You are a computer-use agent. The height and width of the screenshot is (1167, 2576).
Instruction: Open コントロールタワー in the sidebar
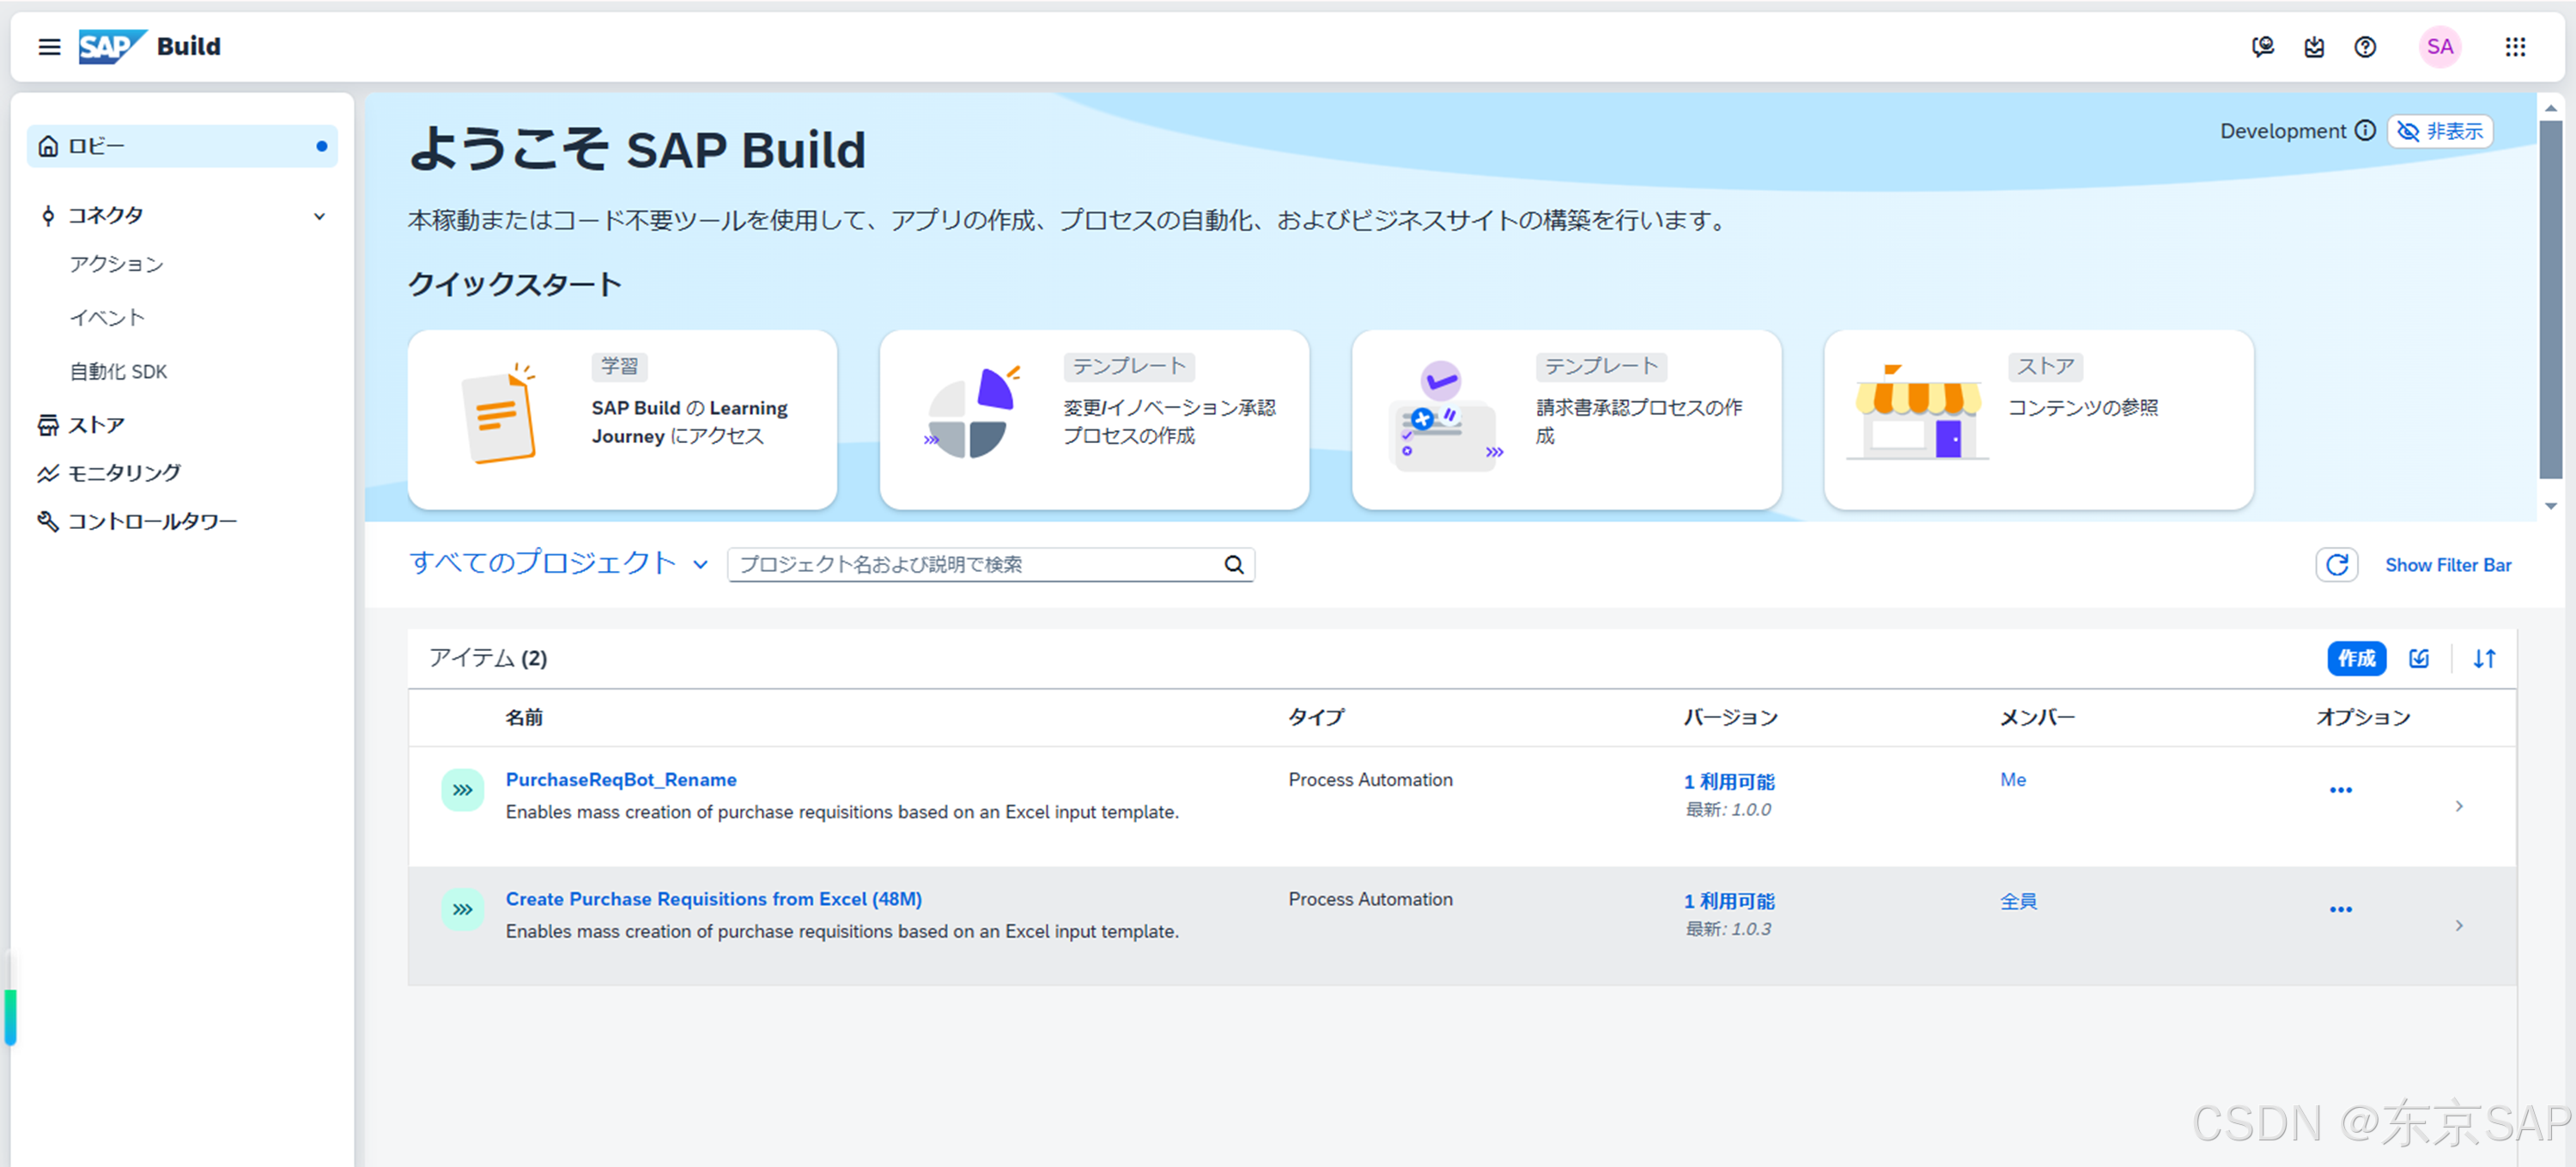coord(152,521)
